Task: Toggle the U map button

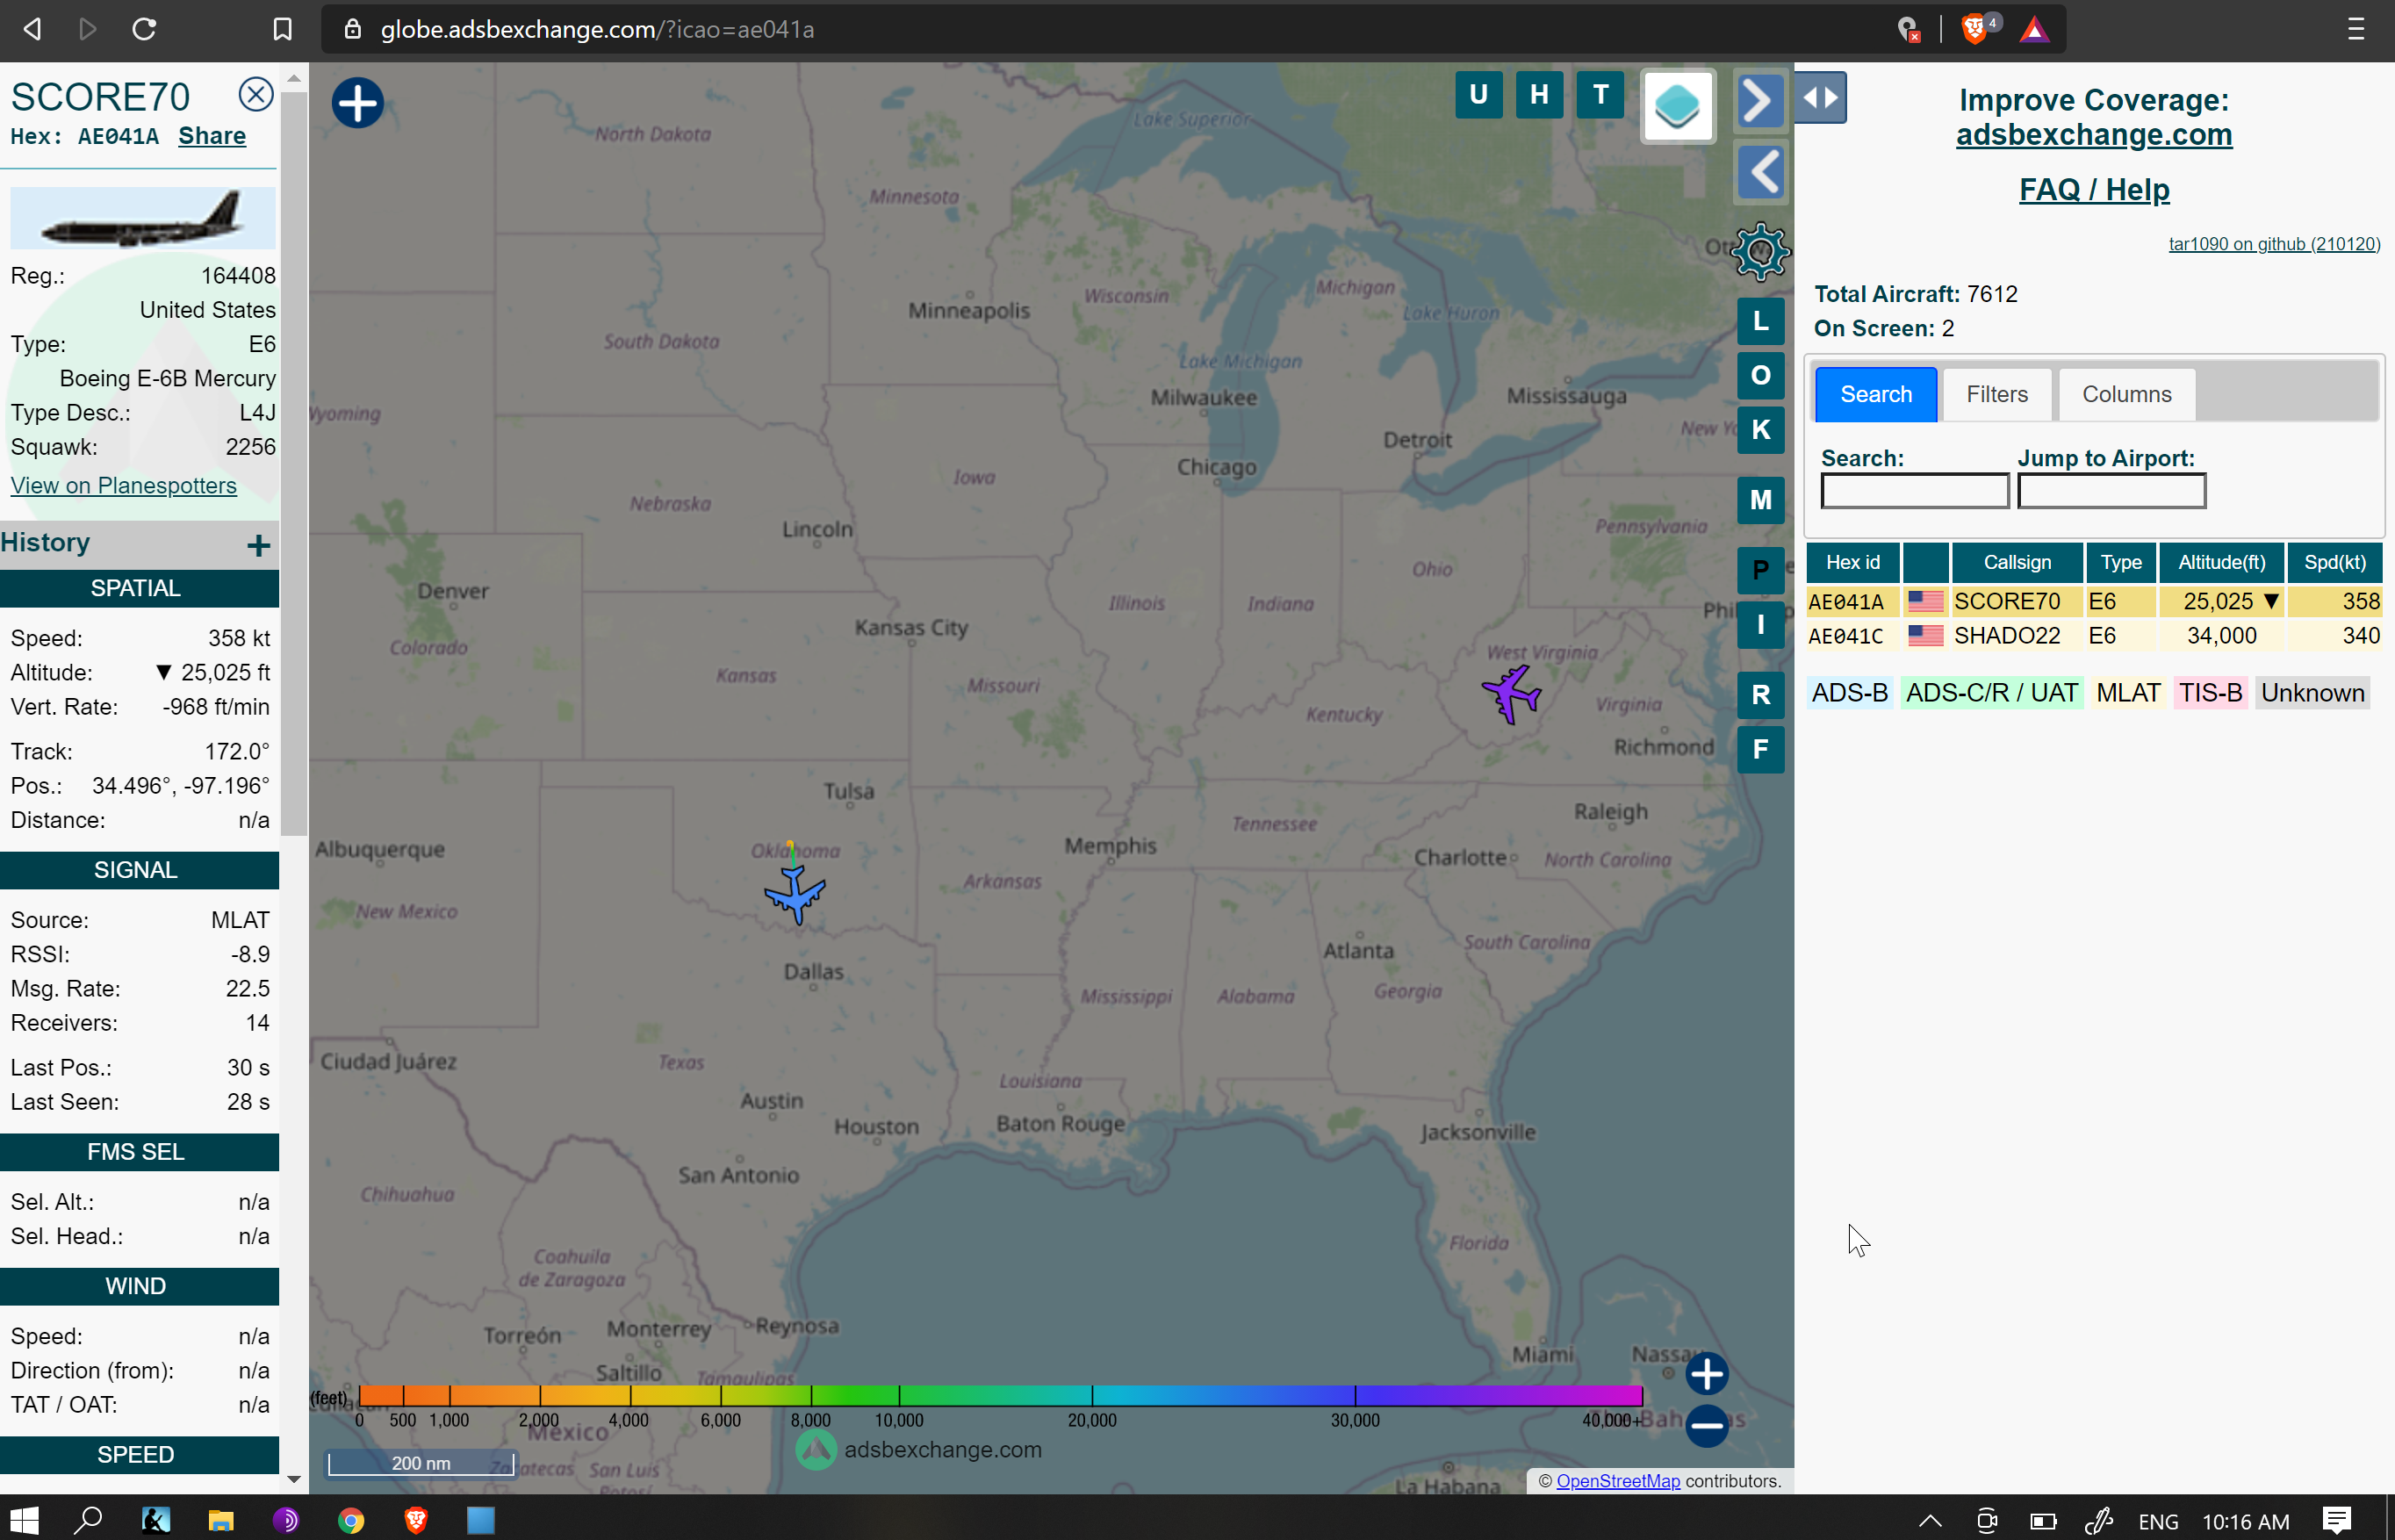Action: 1478,95
